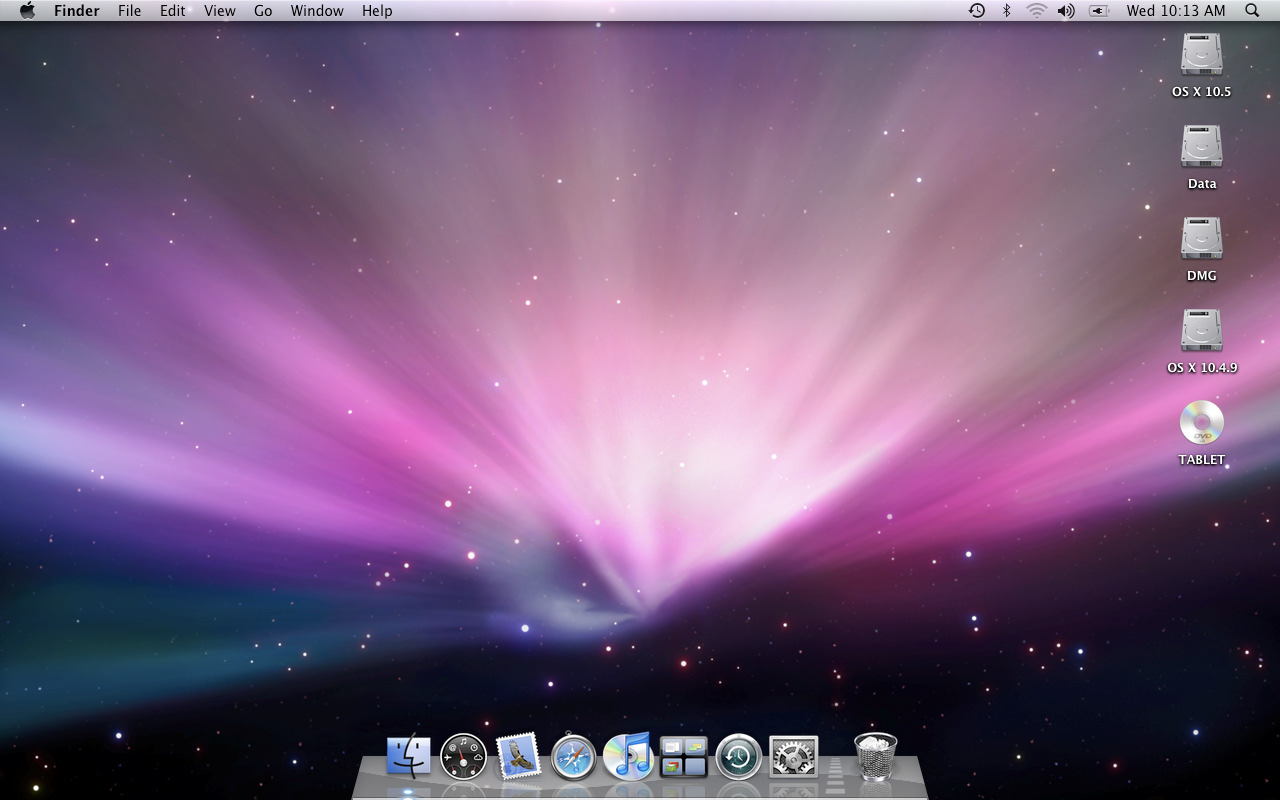
Task: Open the Finder menu in menu bar
Action: click(x=76, y=10)
